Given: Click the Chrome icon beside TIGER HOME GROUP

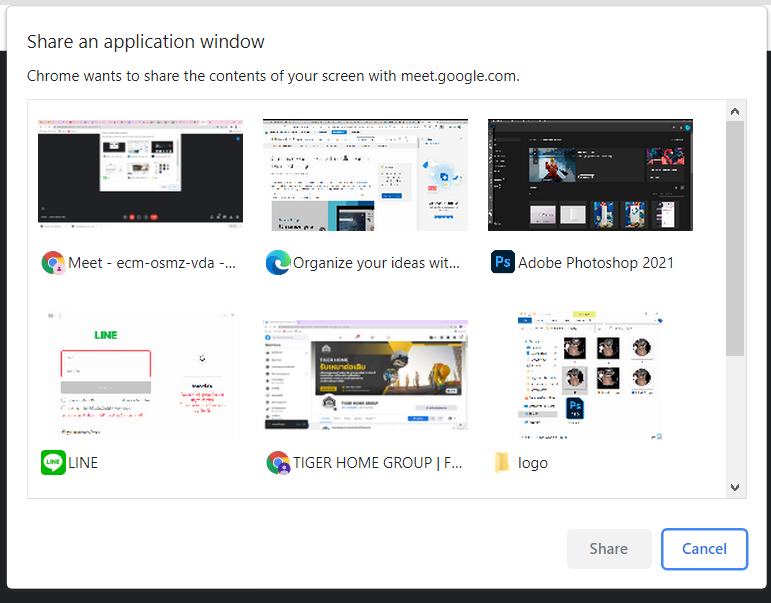Looking at the screenshot, I should (x=278, y=462).
